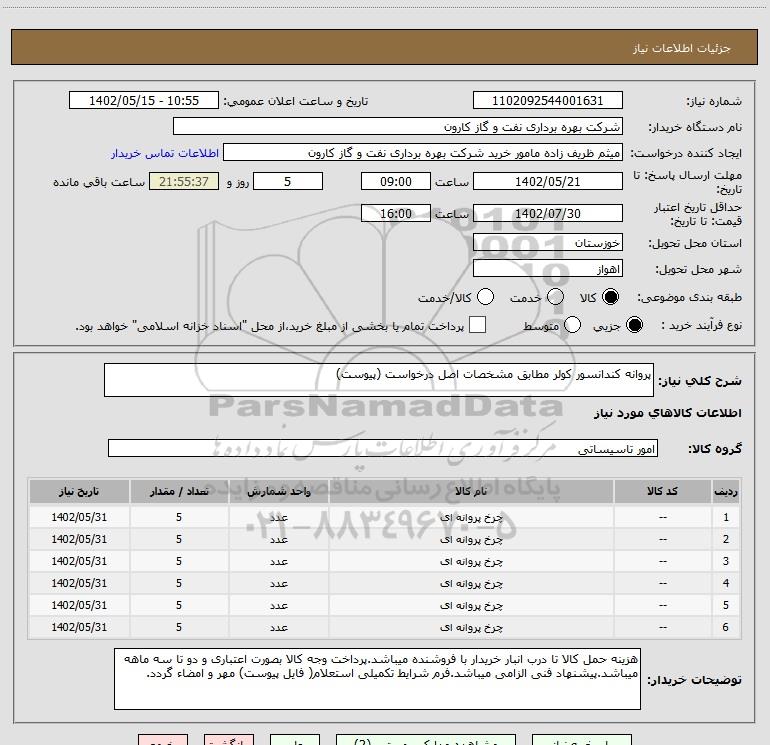This screenshot has height=745, width=770.
Task: Click the تعداد / مقدار column header
Action: (x=179, y=492)
